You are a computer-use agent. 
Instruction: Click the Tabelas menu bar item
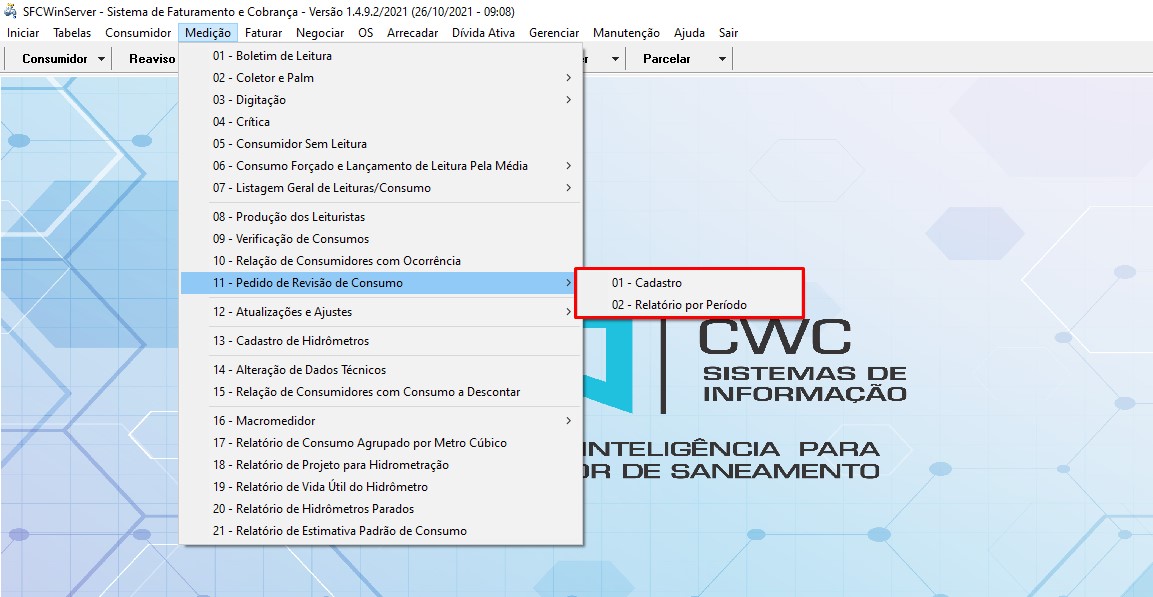(x=72, y=33)
